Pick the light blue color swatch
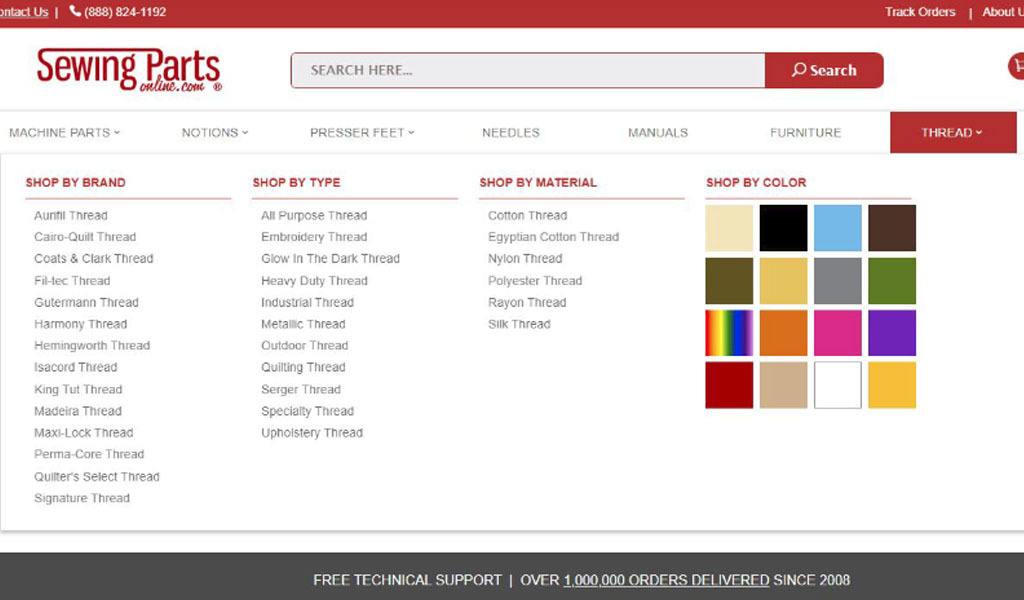The width and height of the screenshot is (1024, 600). (x=837, y=228)
